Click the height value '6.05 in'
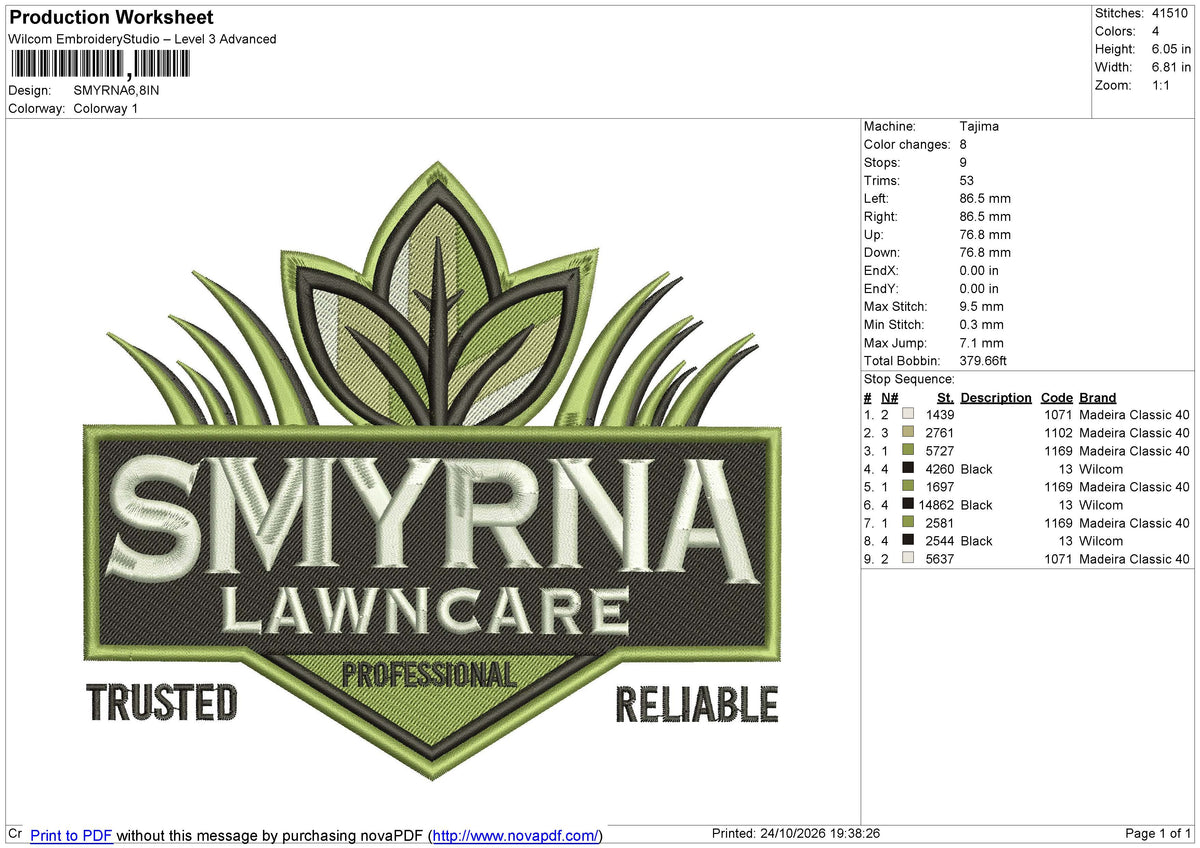This screenshot has width=1200, height=848. (1171, 49)
